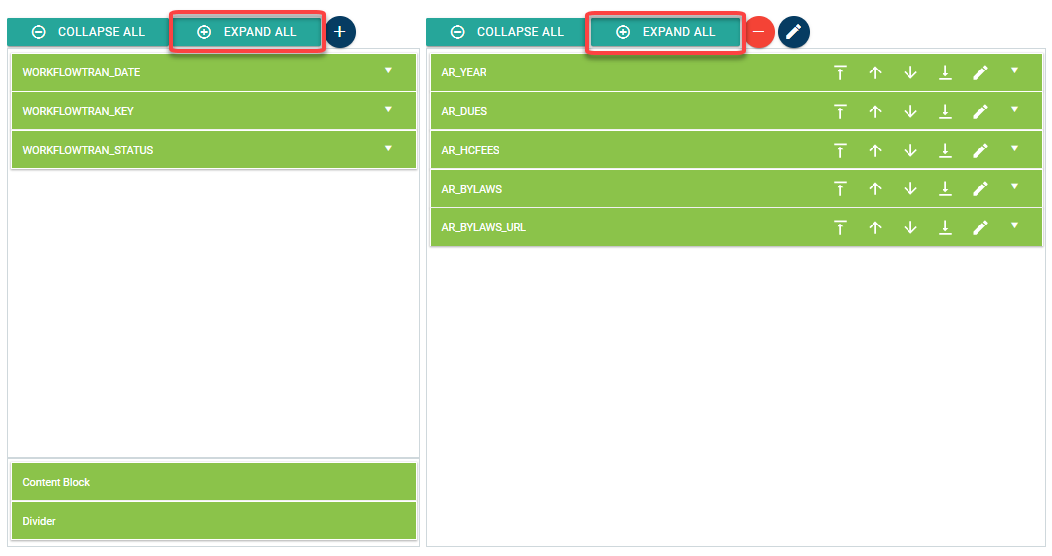Screen dimensions: 1052x556
Task: Expand the AR_HCFEES dropdown arrow
Action: point(1014,149)
